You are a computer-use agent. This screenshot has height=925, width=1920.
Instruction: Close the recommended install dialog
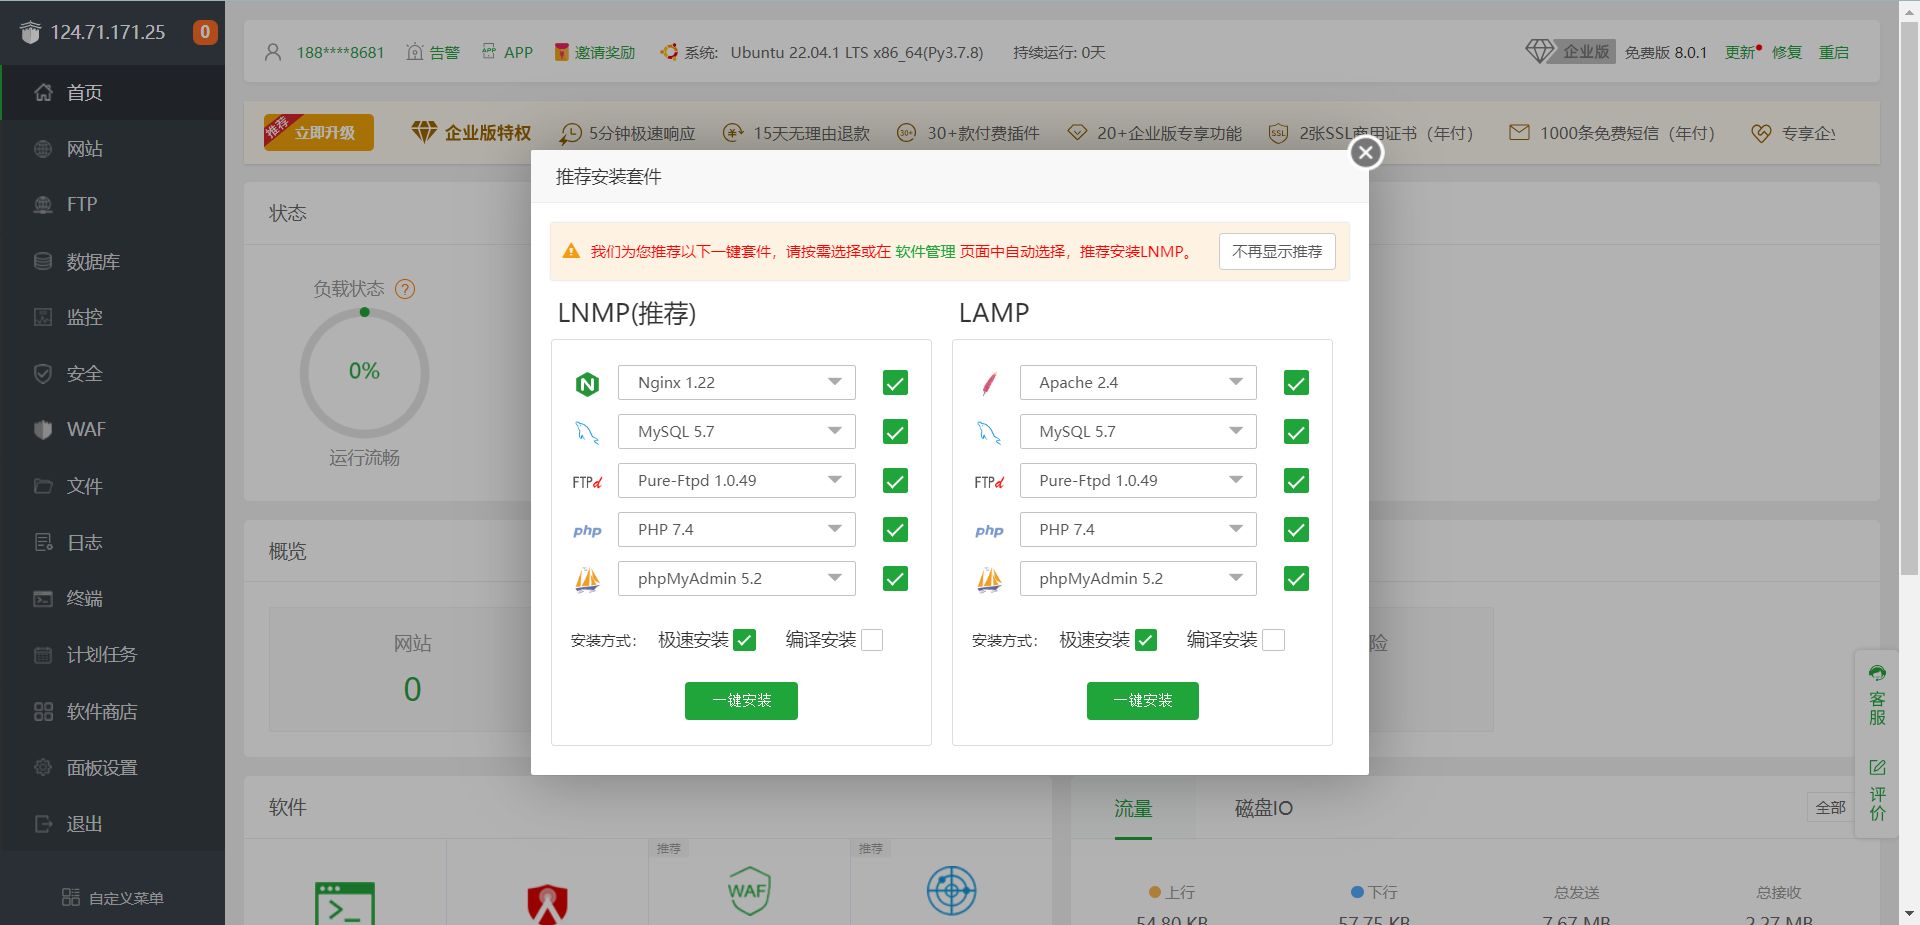coord(1366,153)
